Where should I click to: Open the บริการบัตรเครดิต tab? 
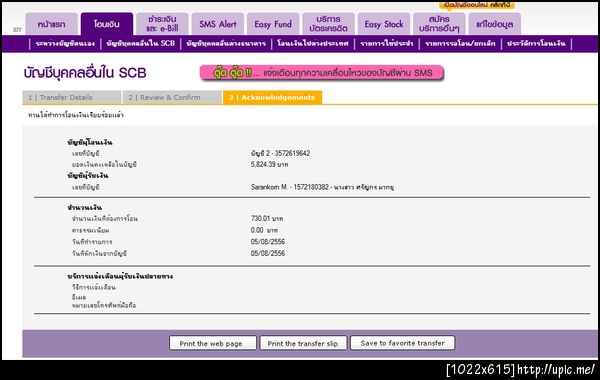click(x=328, y=24)
